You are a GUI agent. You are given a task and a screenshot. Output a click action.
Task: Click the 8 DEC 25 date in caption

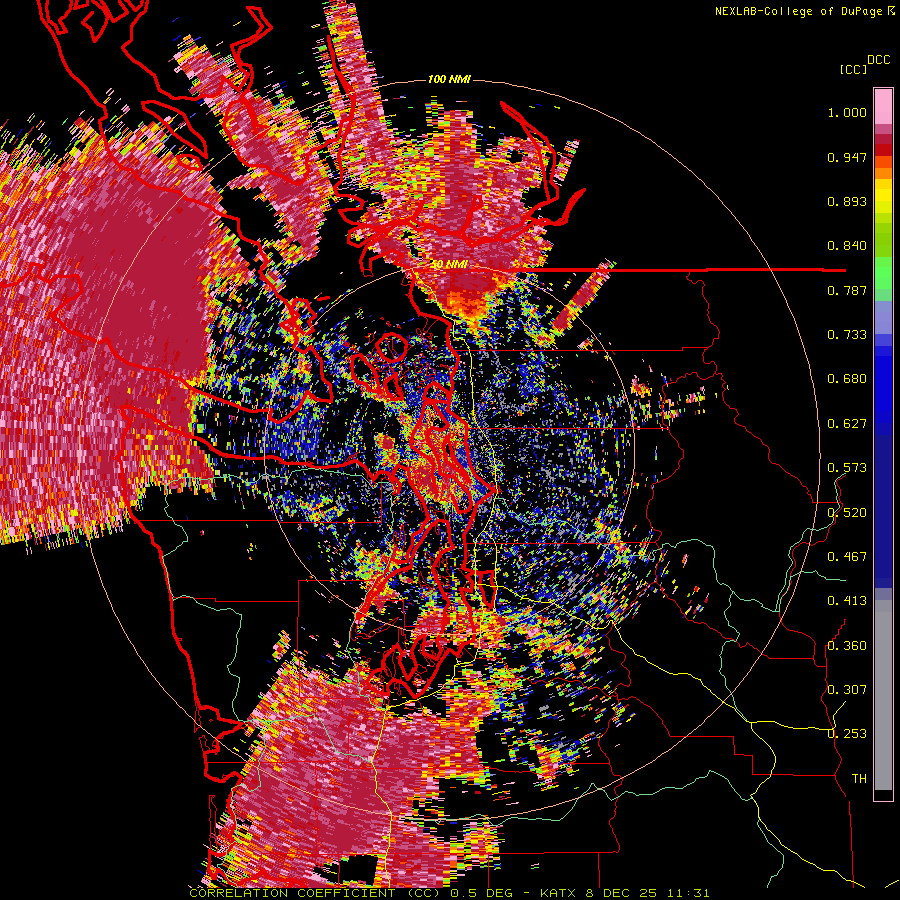(x=623, y=893)
